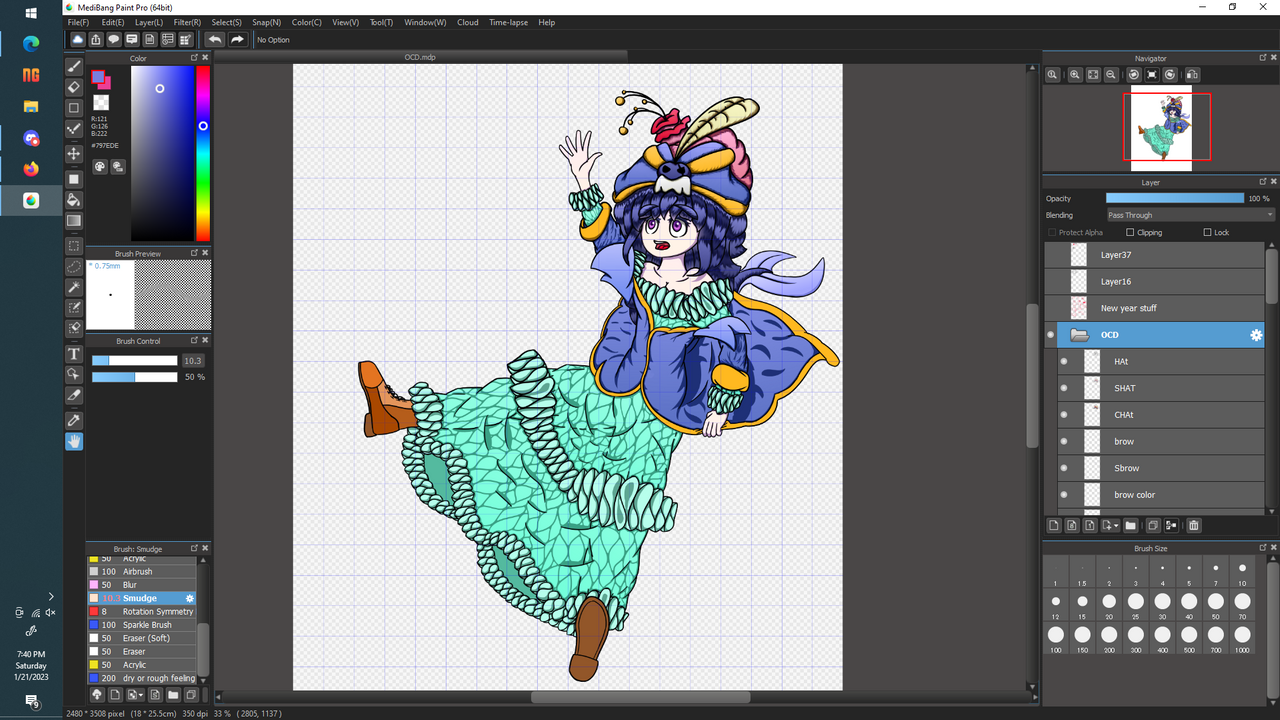Open Firefox from the Windows taskbar
Image resolution: width=1280 pixels, height=720 pixels.
[31, 168]
